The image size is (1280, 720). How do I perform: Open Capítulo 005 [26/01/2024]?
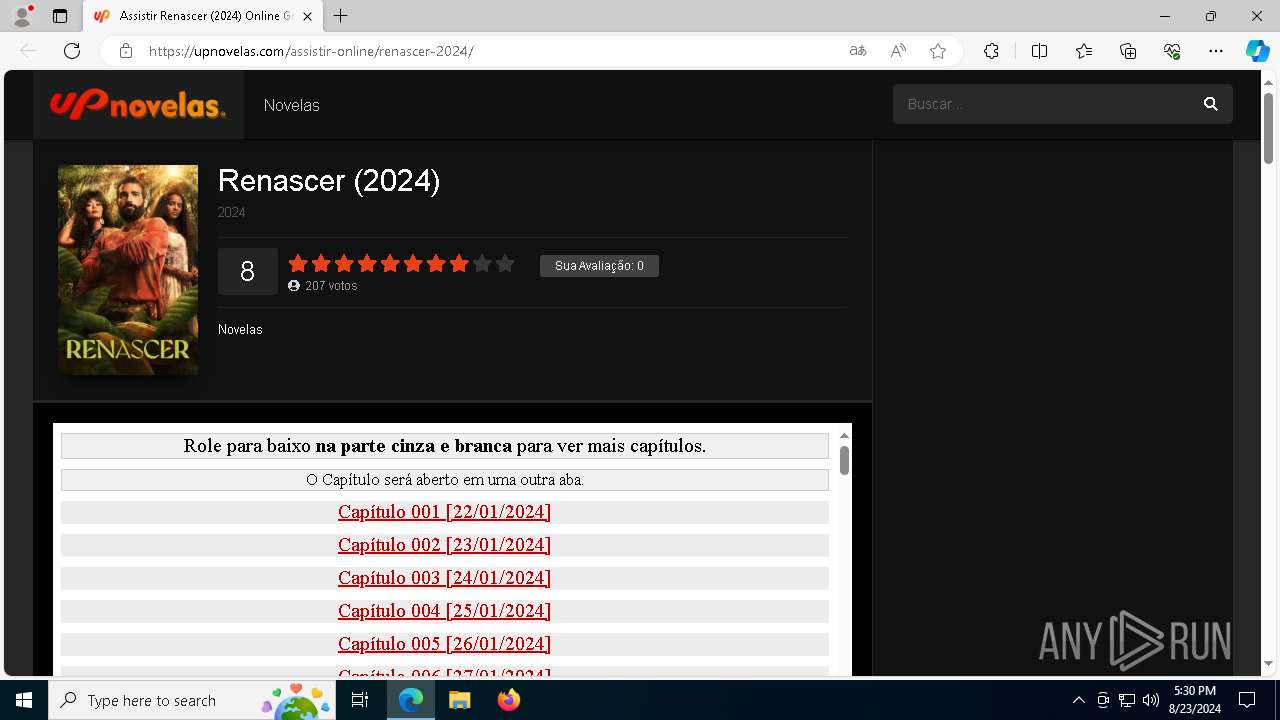444,644
